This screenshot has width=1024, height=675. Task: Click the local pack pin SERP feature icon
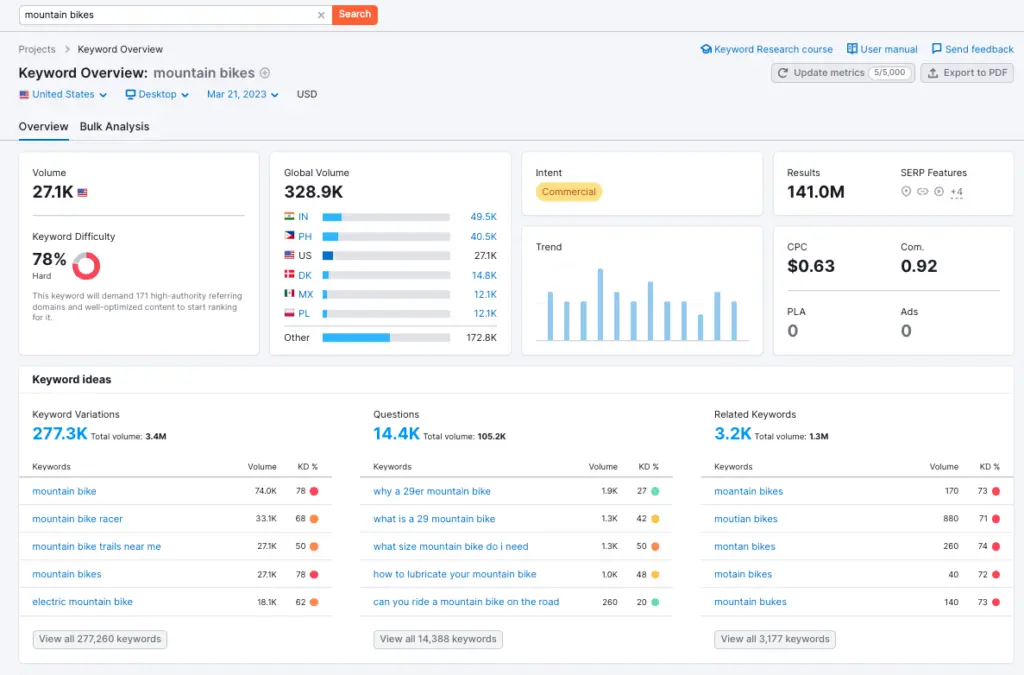tap(906, 192)
